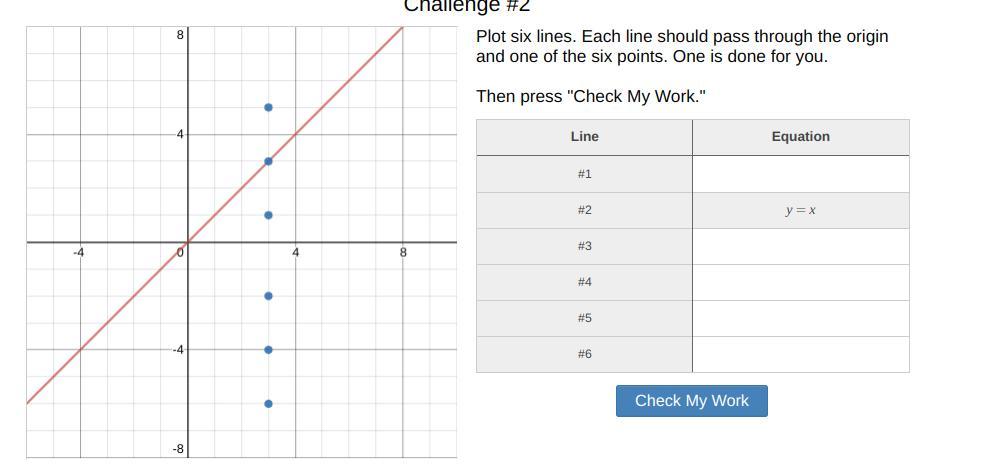The width and height of the screenshot is (1002, 468).
Task: Click the Equation column header
Action: tap(800, 137)
